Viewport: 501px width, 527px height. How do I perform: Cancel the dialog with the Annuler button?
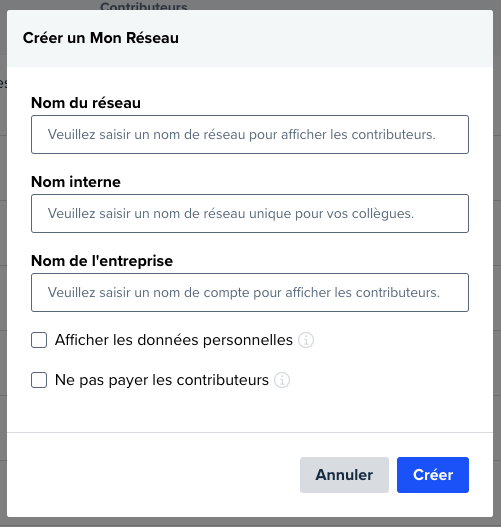click(344, 475)
